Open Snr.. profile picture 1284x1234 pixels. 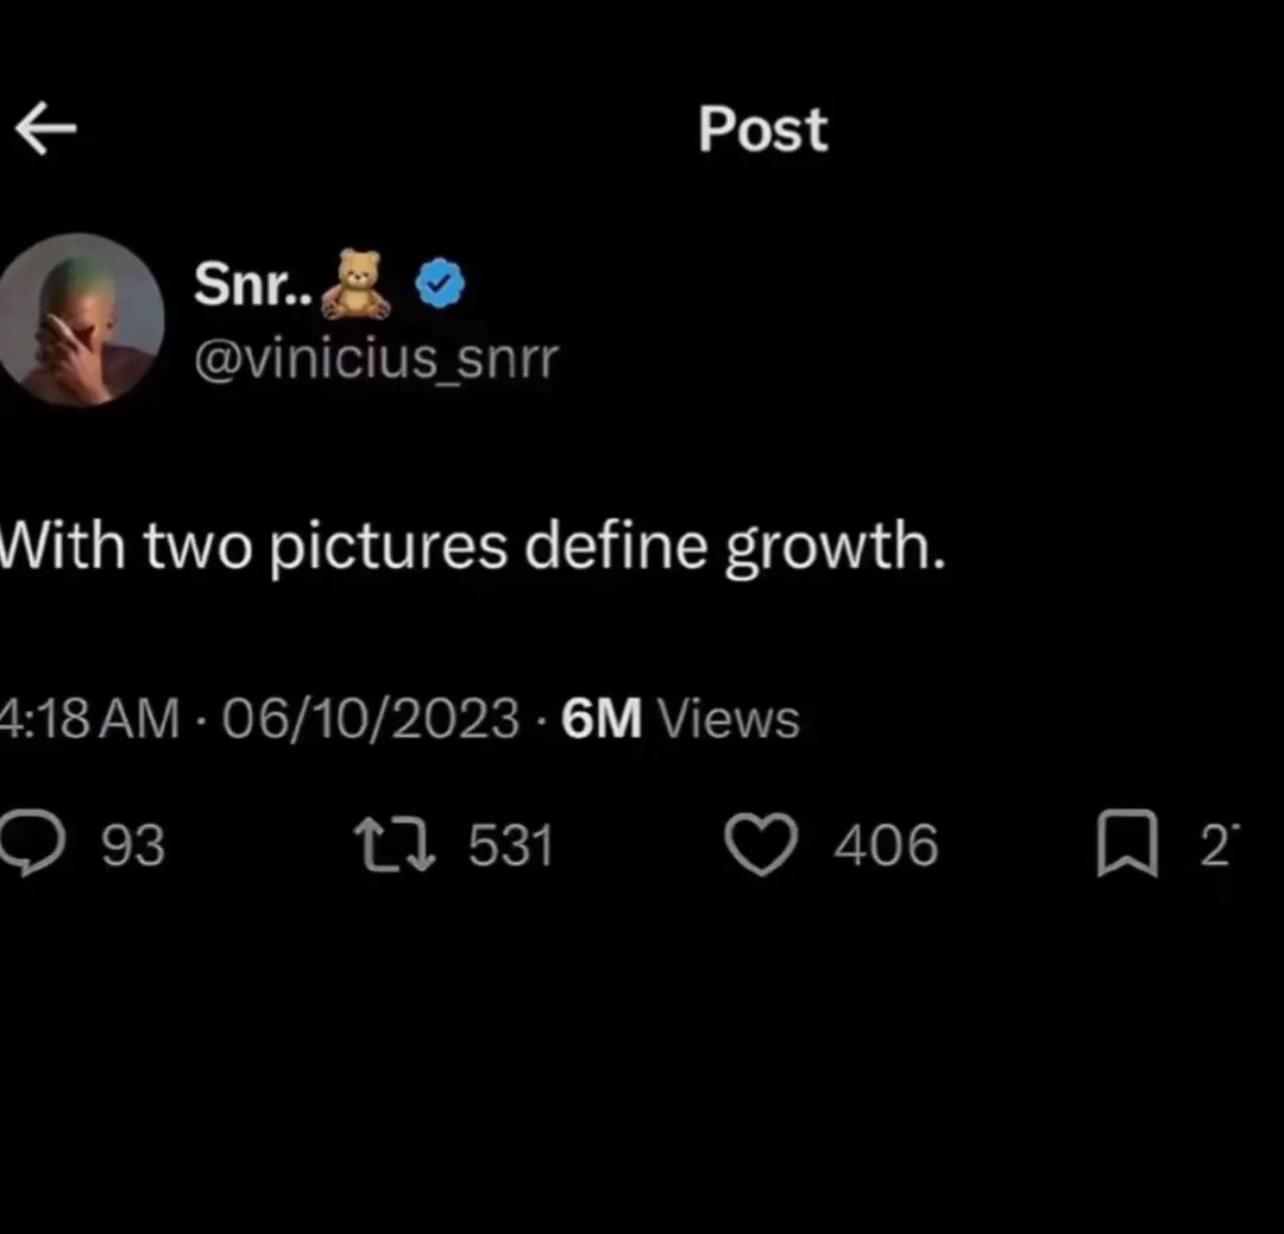(78, 320)
